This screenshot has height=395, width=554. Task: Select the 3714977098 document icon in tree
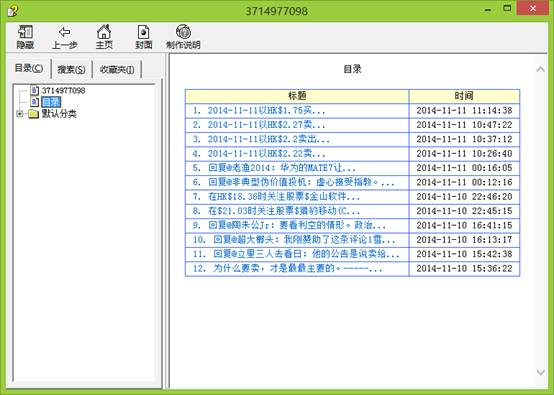tap(34, 90)
